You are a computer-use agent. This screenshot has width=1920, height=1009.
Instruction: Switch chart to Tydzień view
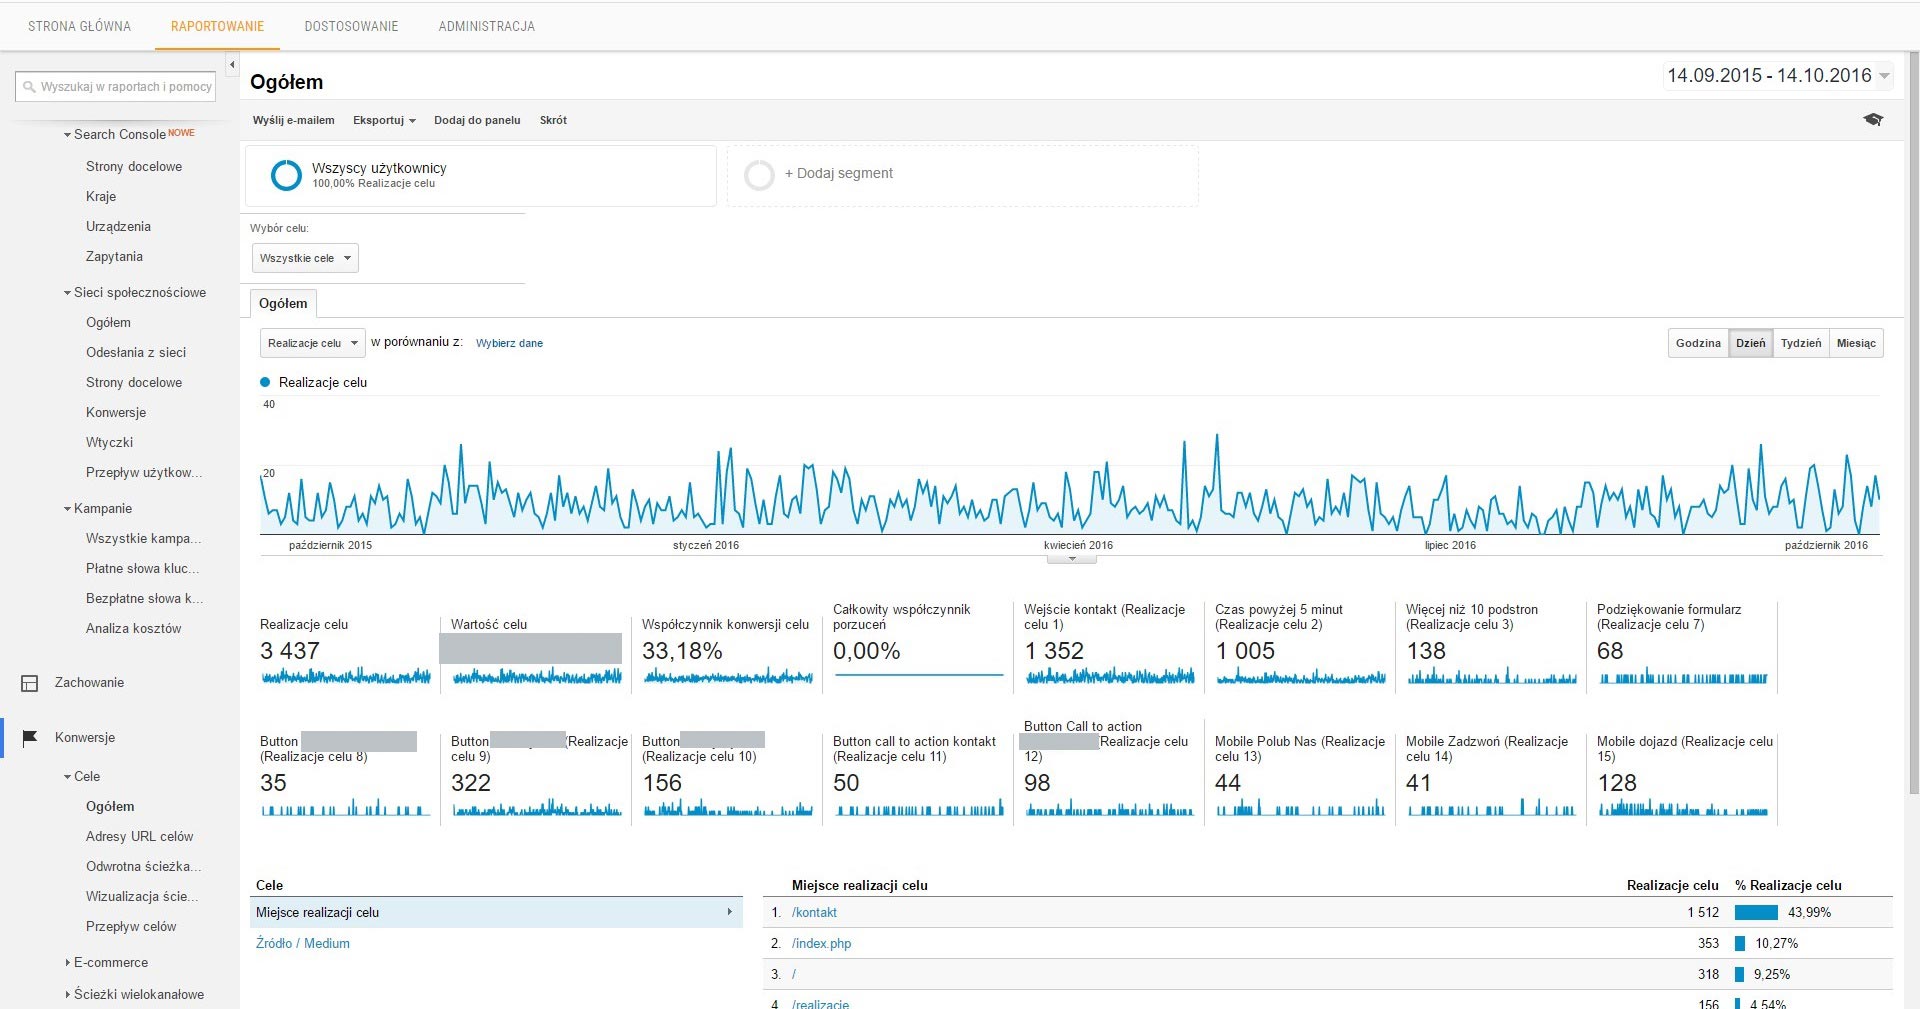(1801, 343)
